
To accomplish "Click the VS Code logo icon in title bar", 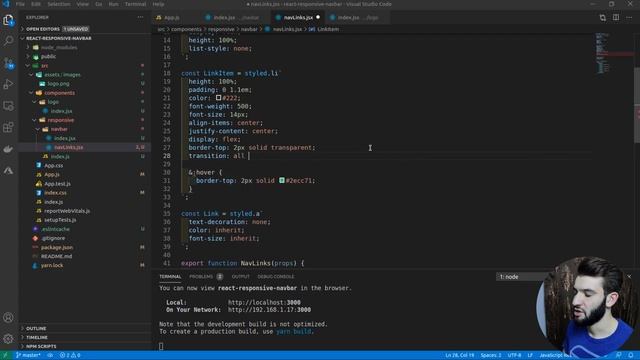I will tap(6, 4).
